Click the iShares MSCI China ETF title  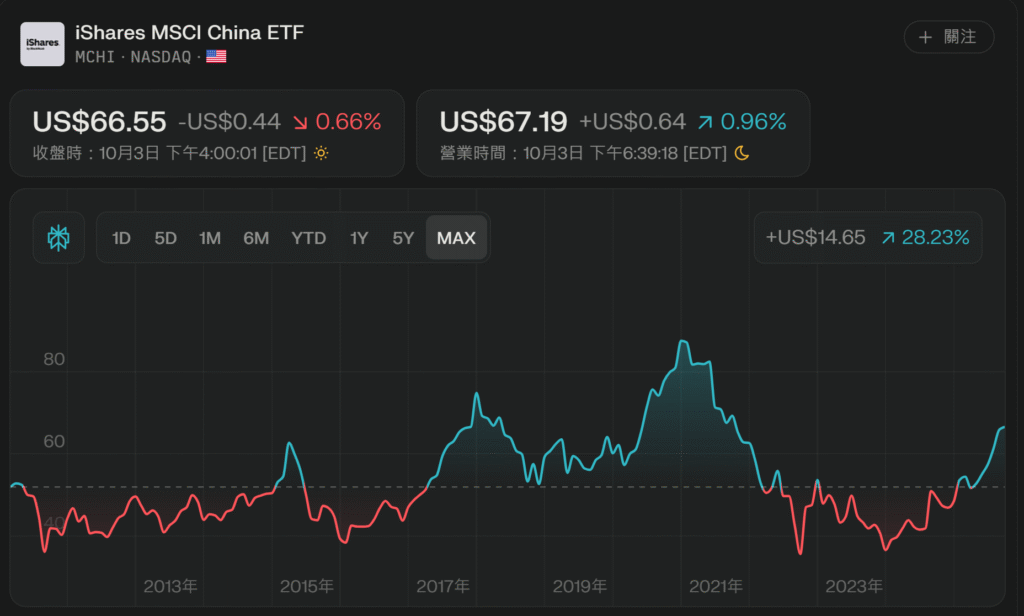point(189,33)
